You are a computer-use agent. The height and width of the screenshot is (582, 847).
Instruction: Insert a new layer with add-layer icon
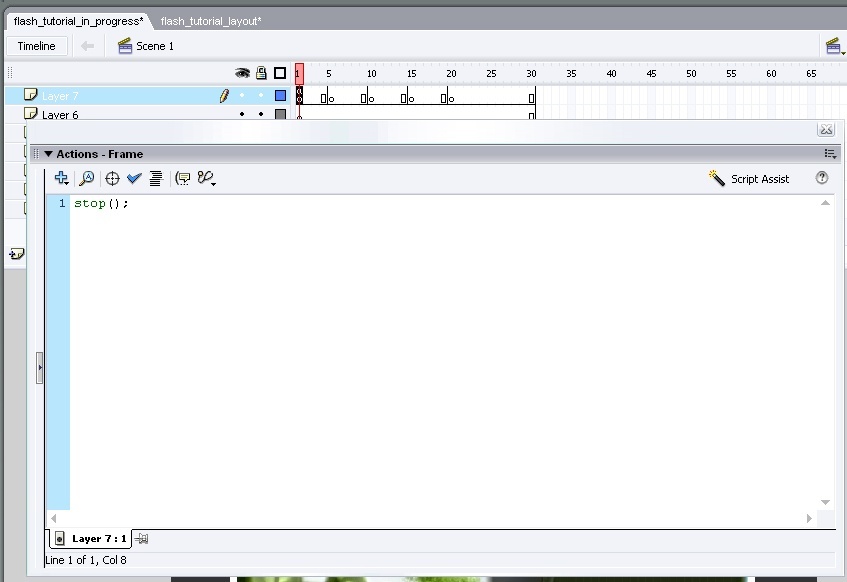(x=17, y=253)
